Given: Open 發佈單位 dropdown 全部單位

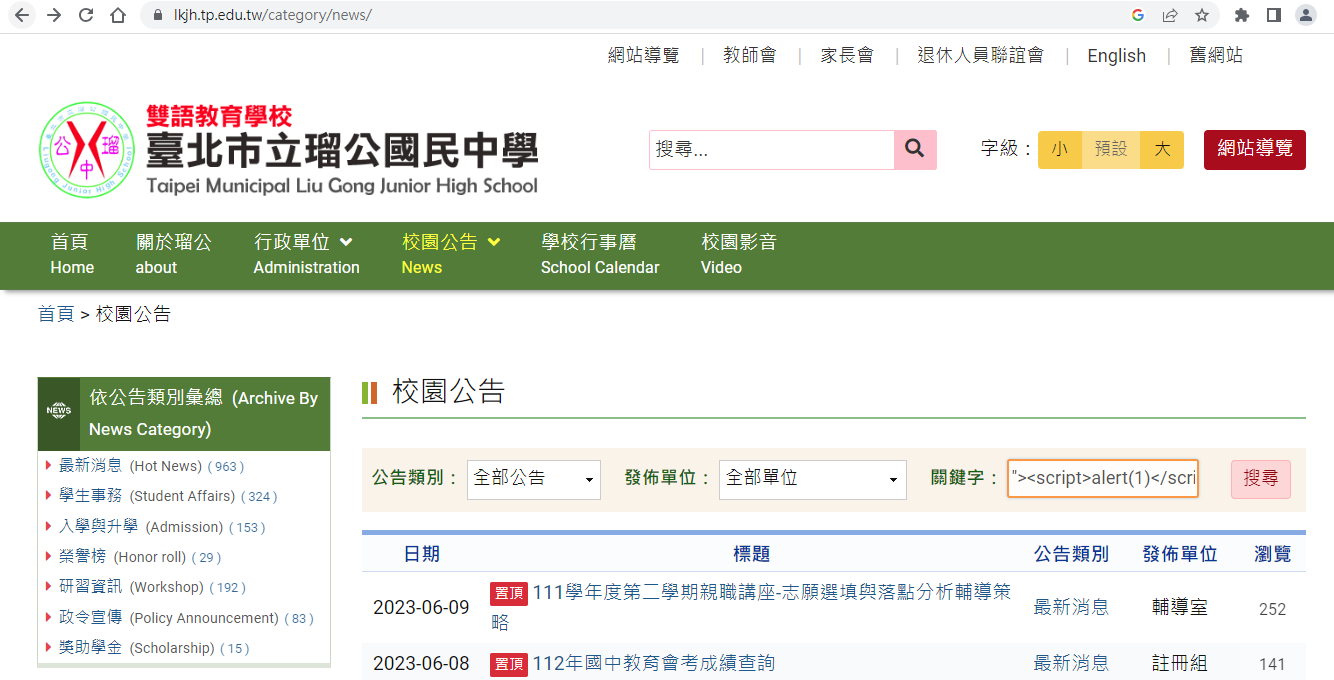Looking at the screenshot, I should click(x=813, y=479).
